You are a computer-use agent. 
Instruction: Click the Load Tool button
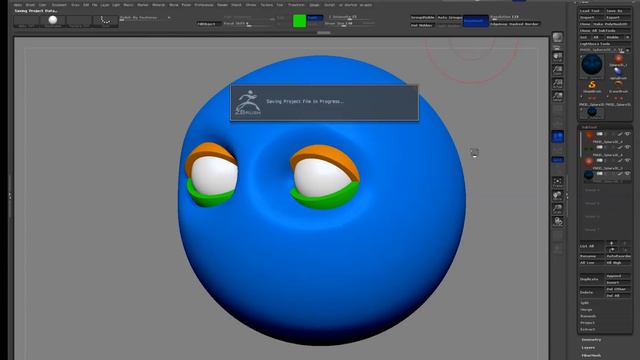tap(592, 11)
